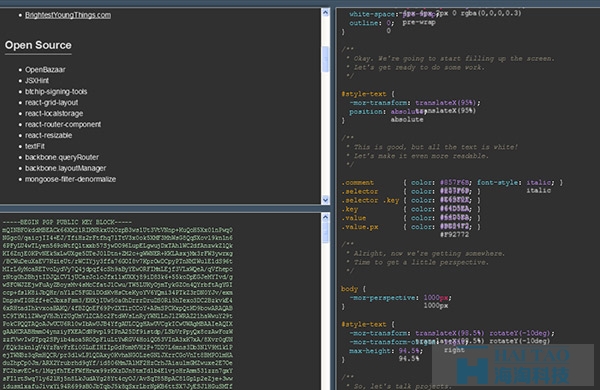Click the "Let's make it even more readable" comment
Screen dimensions: 600x390
[x=421, y=156]
